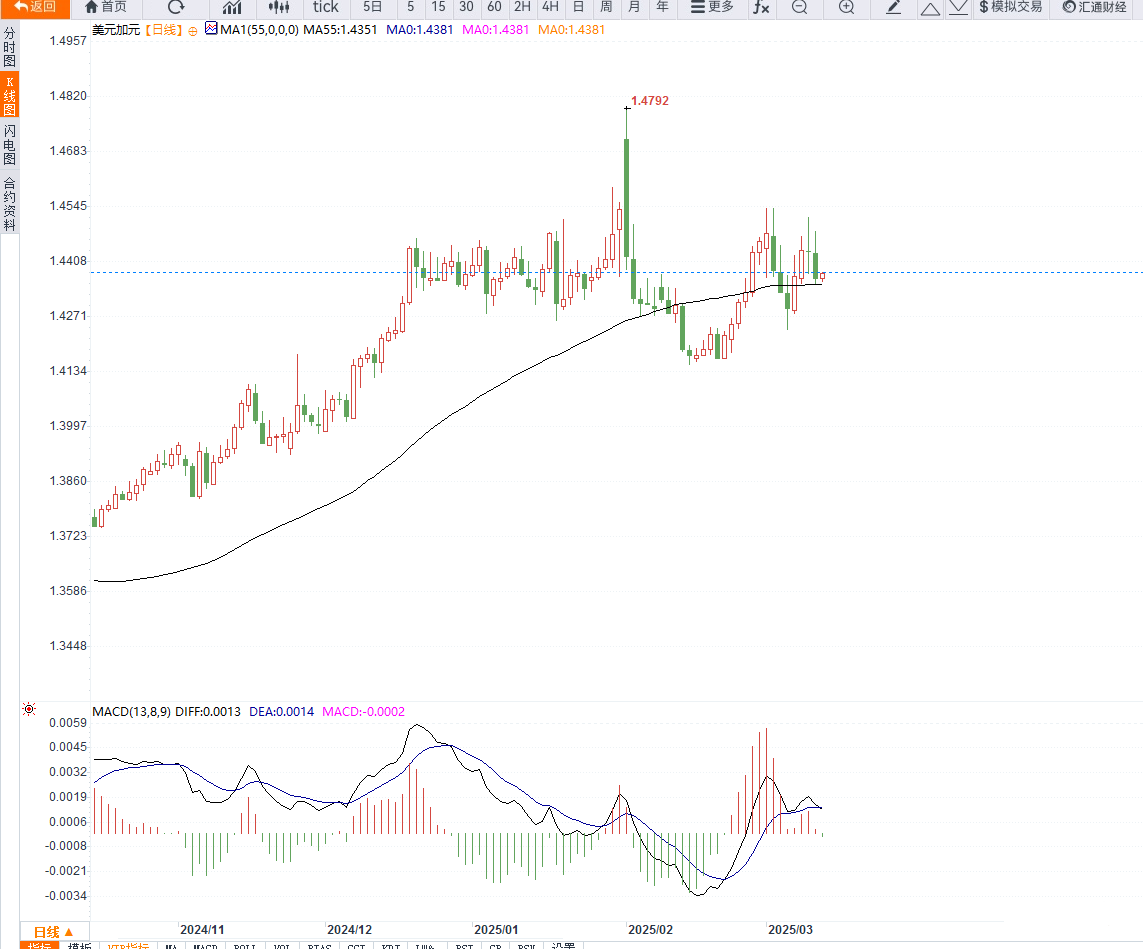1143x949 pixels.
Task: Click the 1.4792 high price marker
Action: 649,101
